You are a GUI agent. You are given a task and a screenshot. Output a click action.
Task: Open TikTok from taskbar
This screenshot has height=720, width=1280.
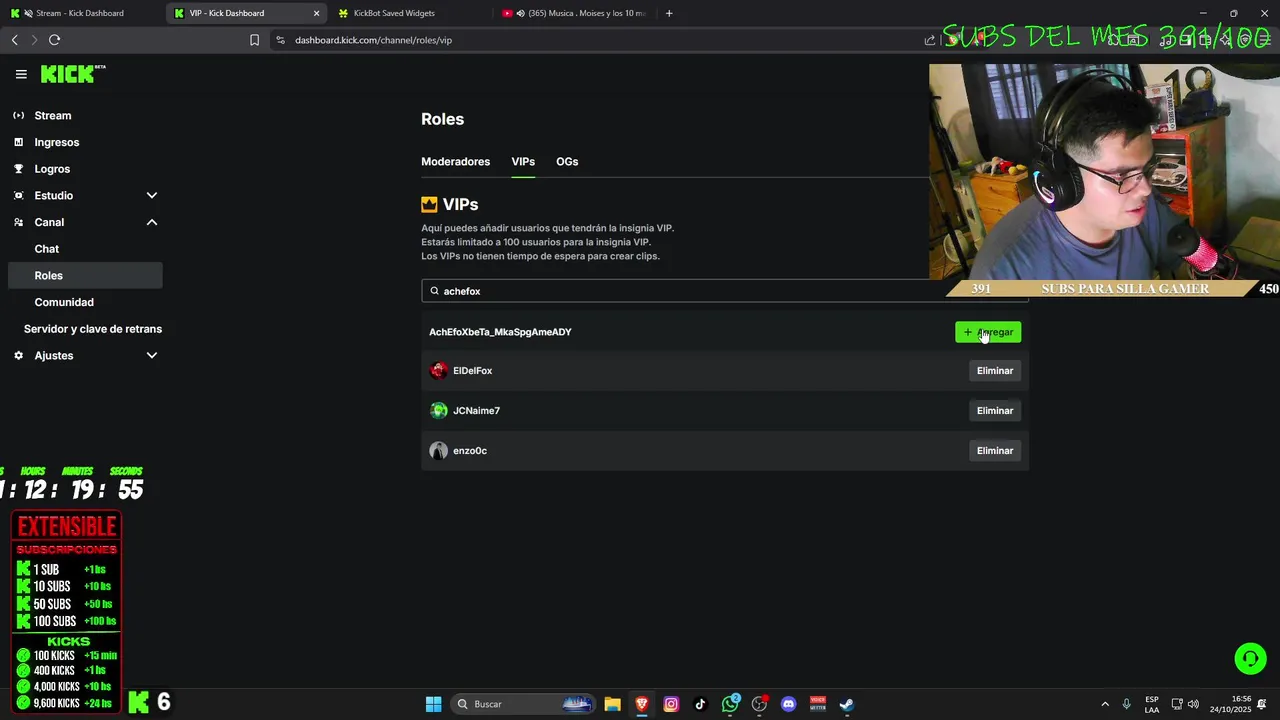point(700,704)
